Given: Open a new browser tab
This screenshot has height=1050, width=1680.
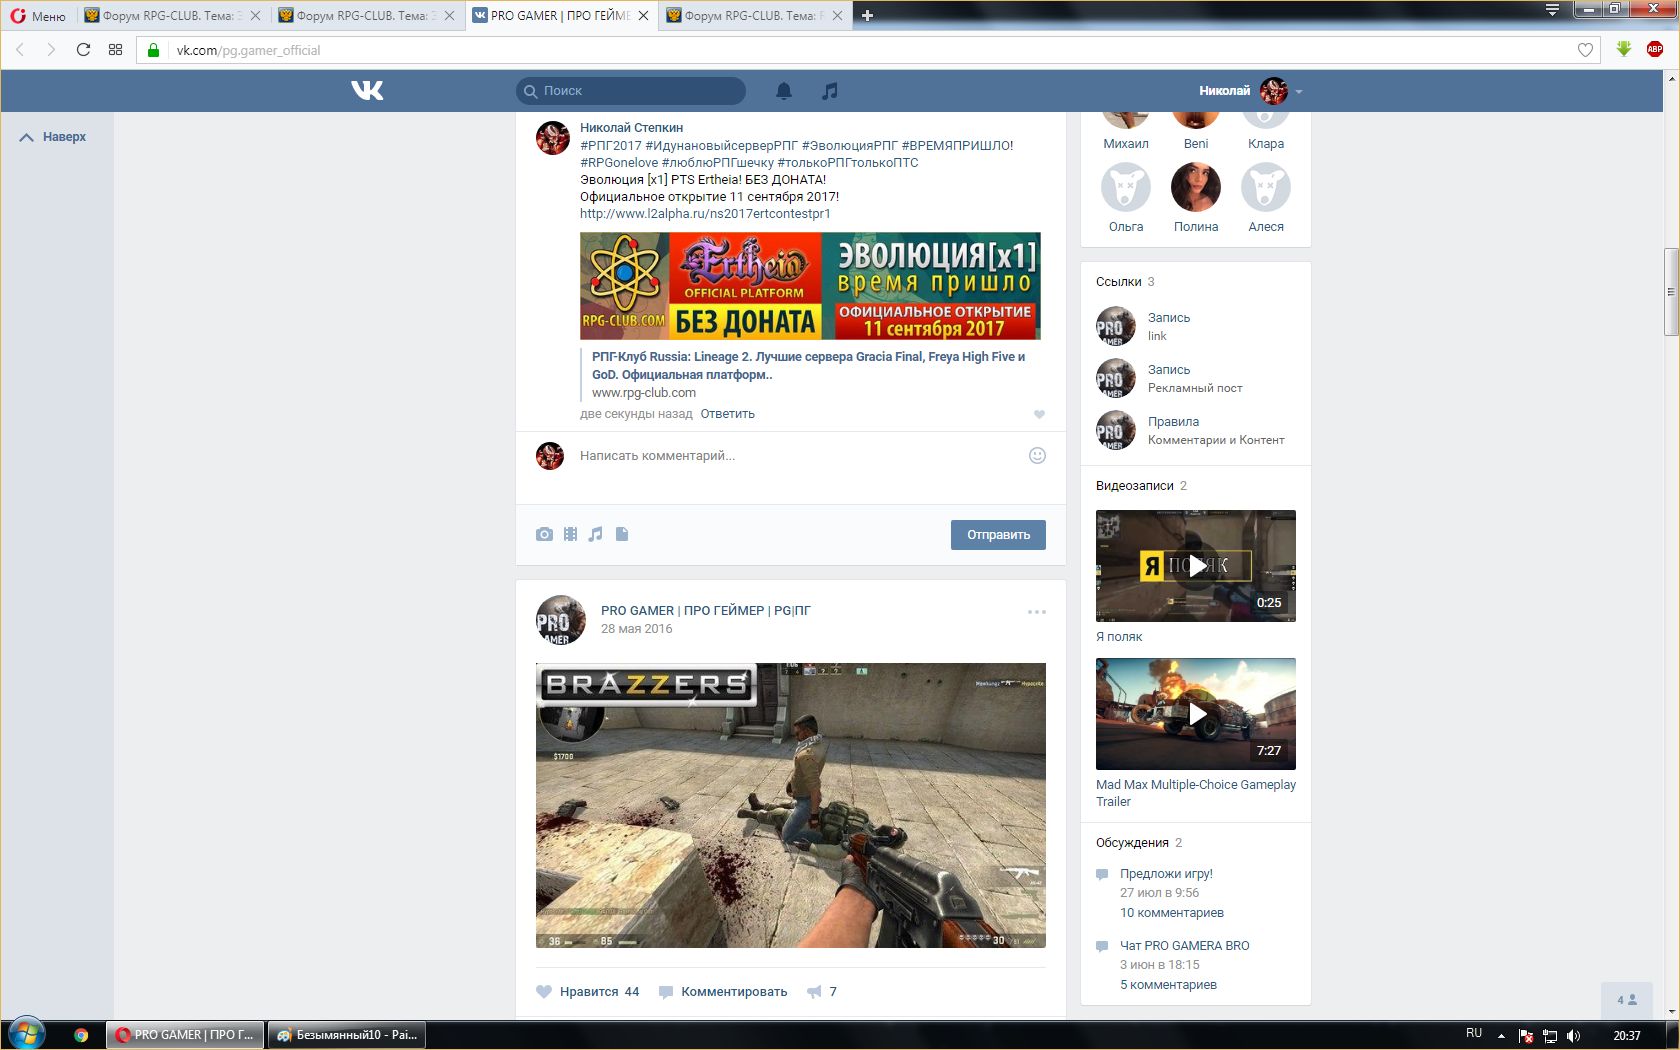Looking at the screenshot, I should point(867,16).
